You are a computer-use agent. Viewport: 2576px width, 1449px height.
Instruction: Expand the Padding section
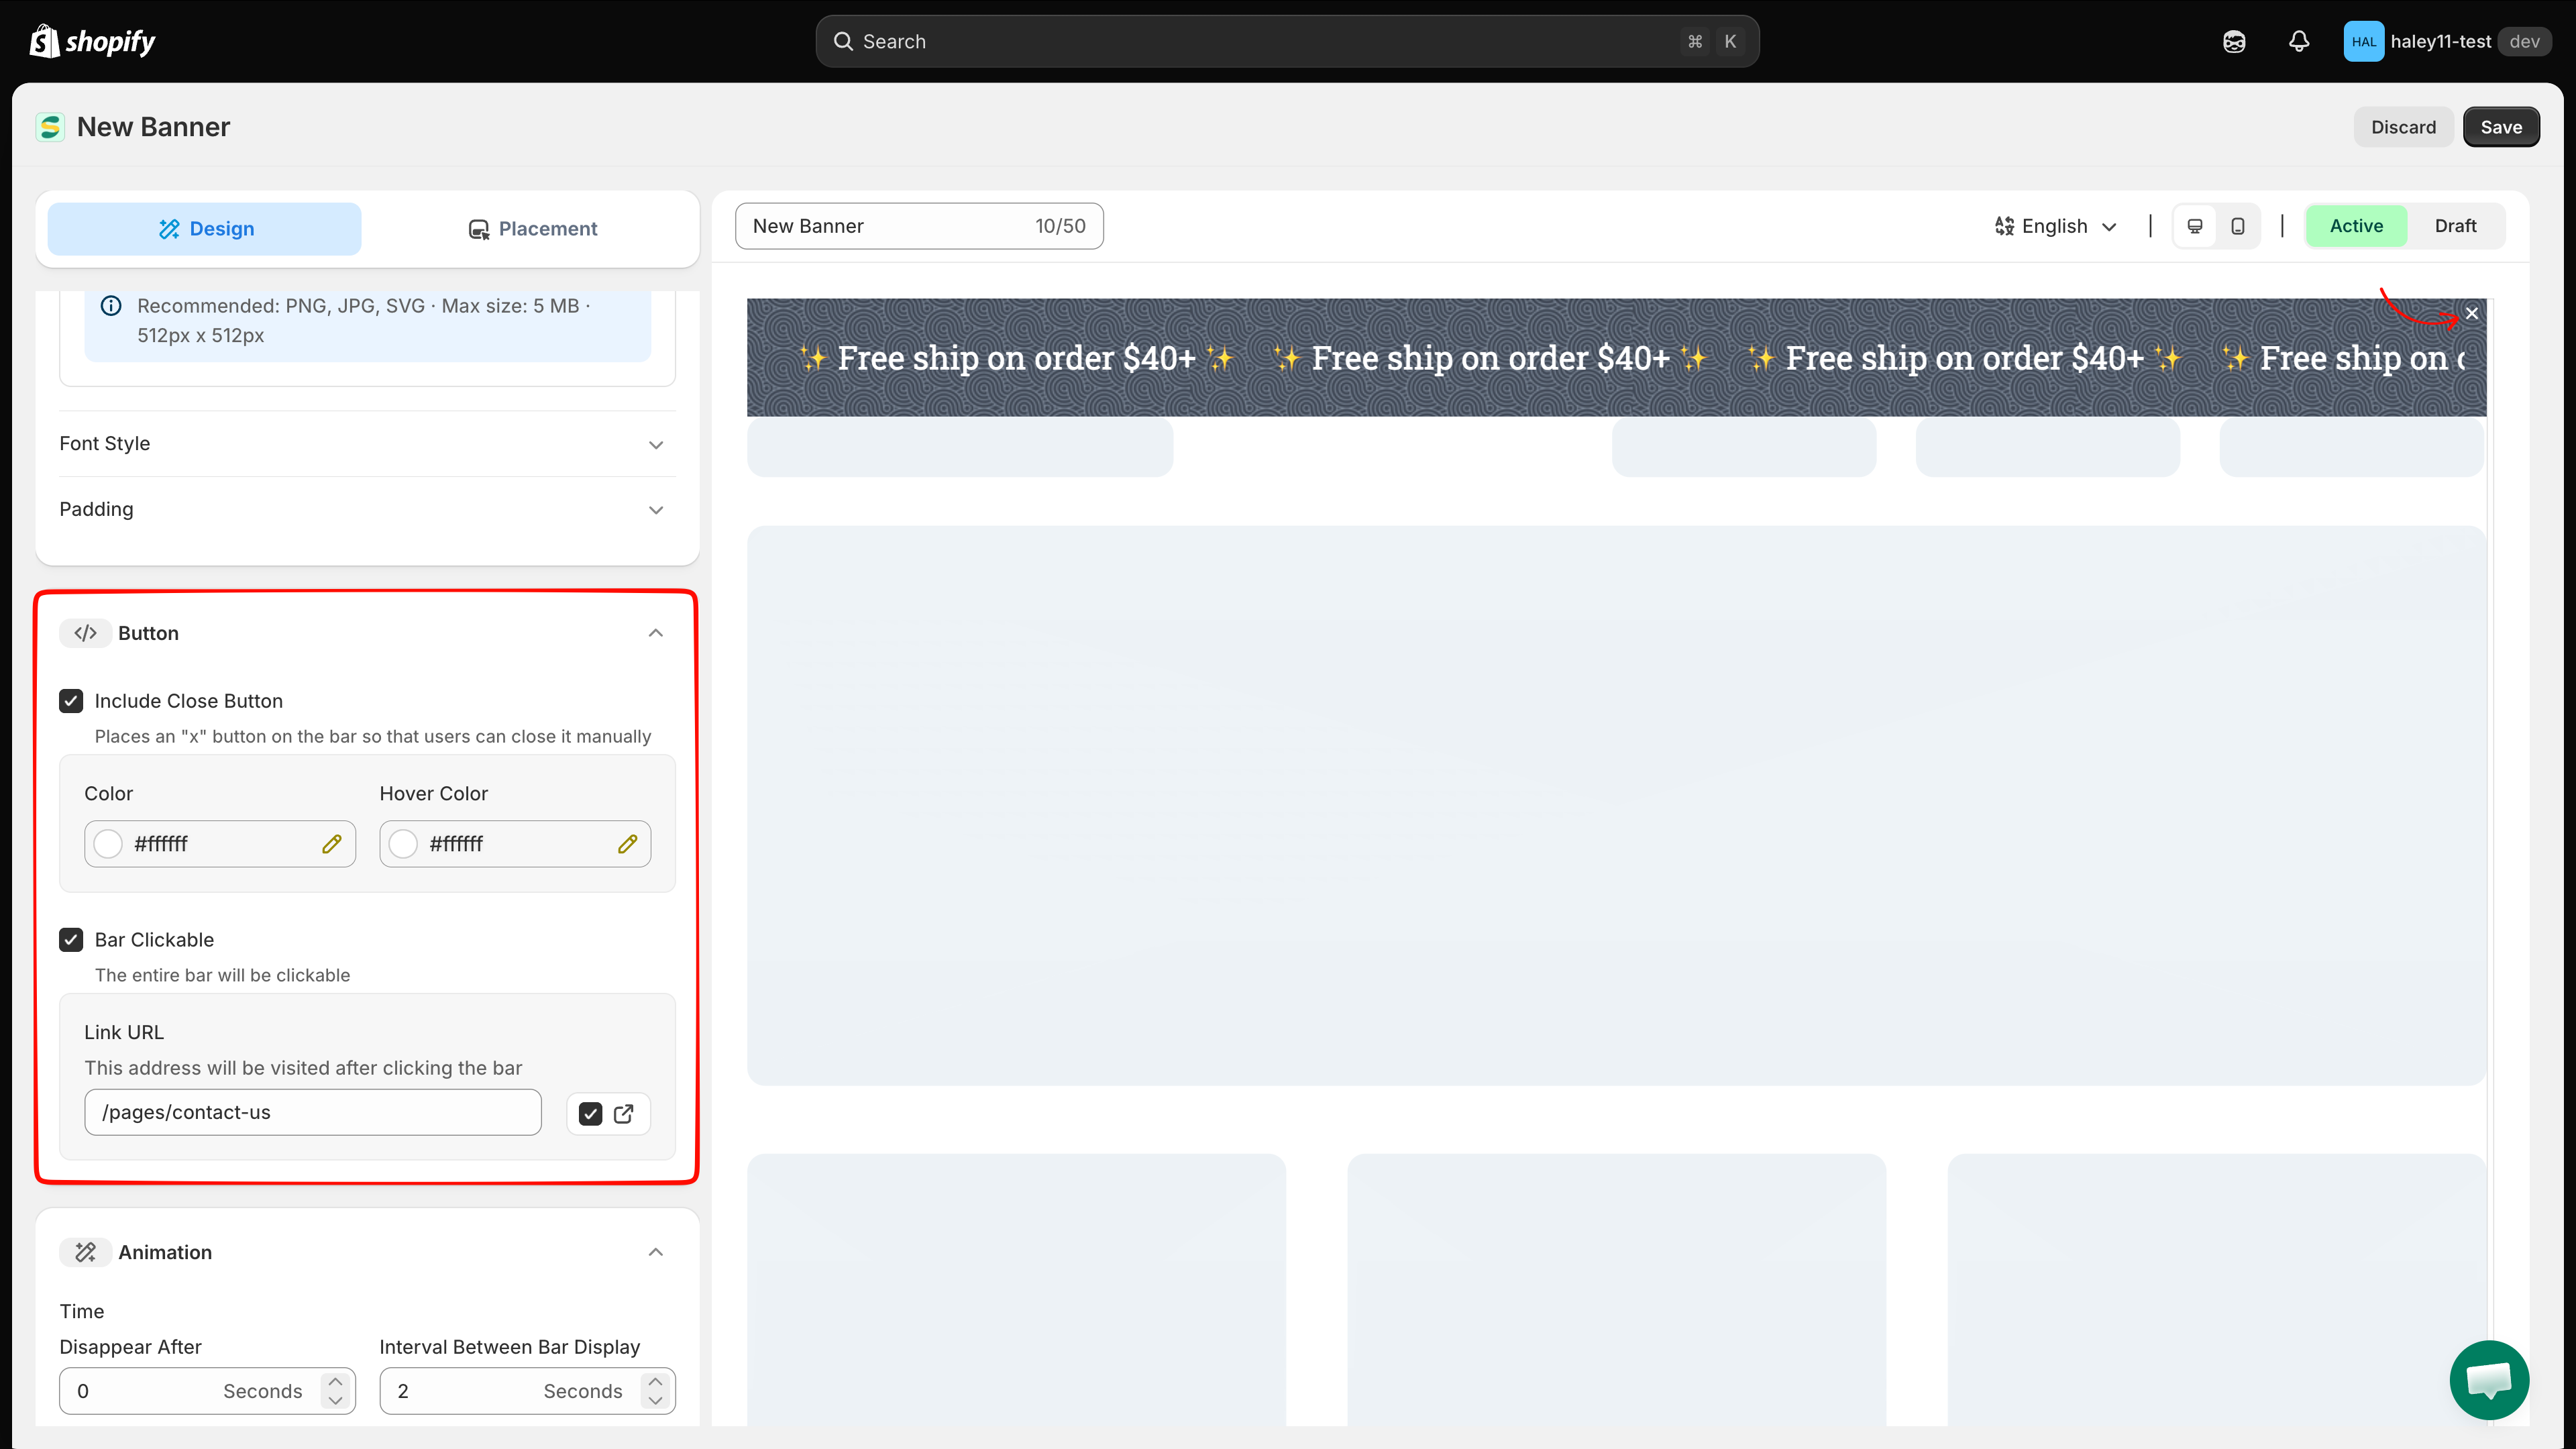[x=367, y=509]
